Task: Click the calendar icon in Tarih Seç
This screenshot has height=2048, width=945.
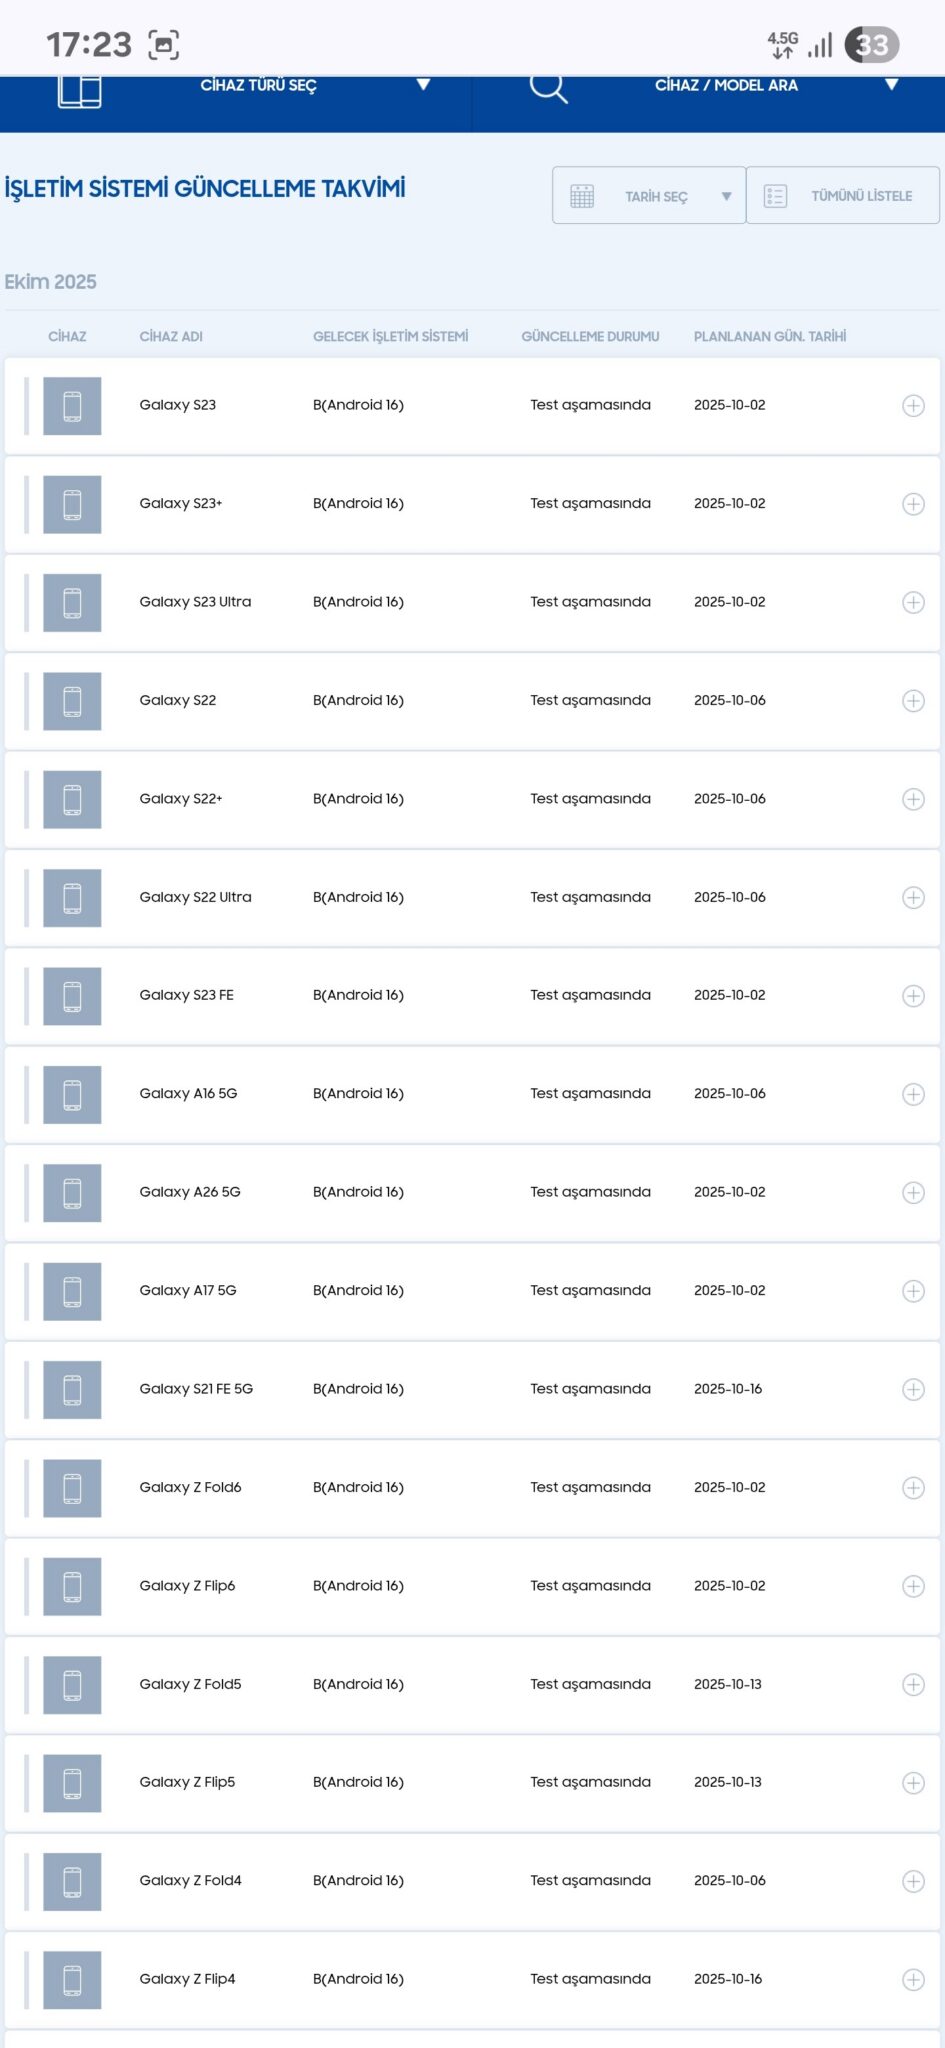Action: [582, 196]
